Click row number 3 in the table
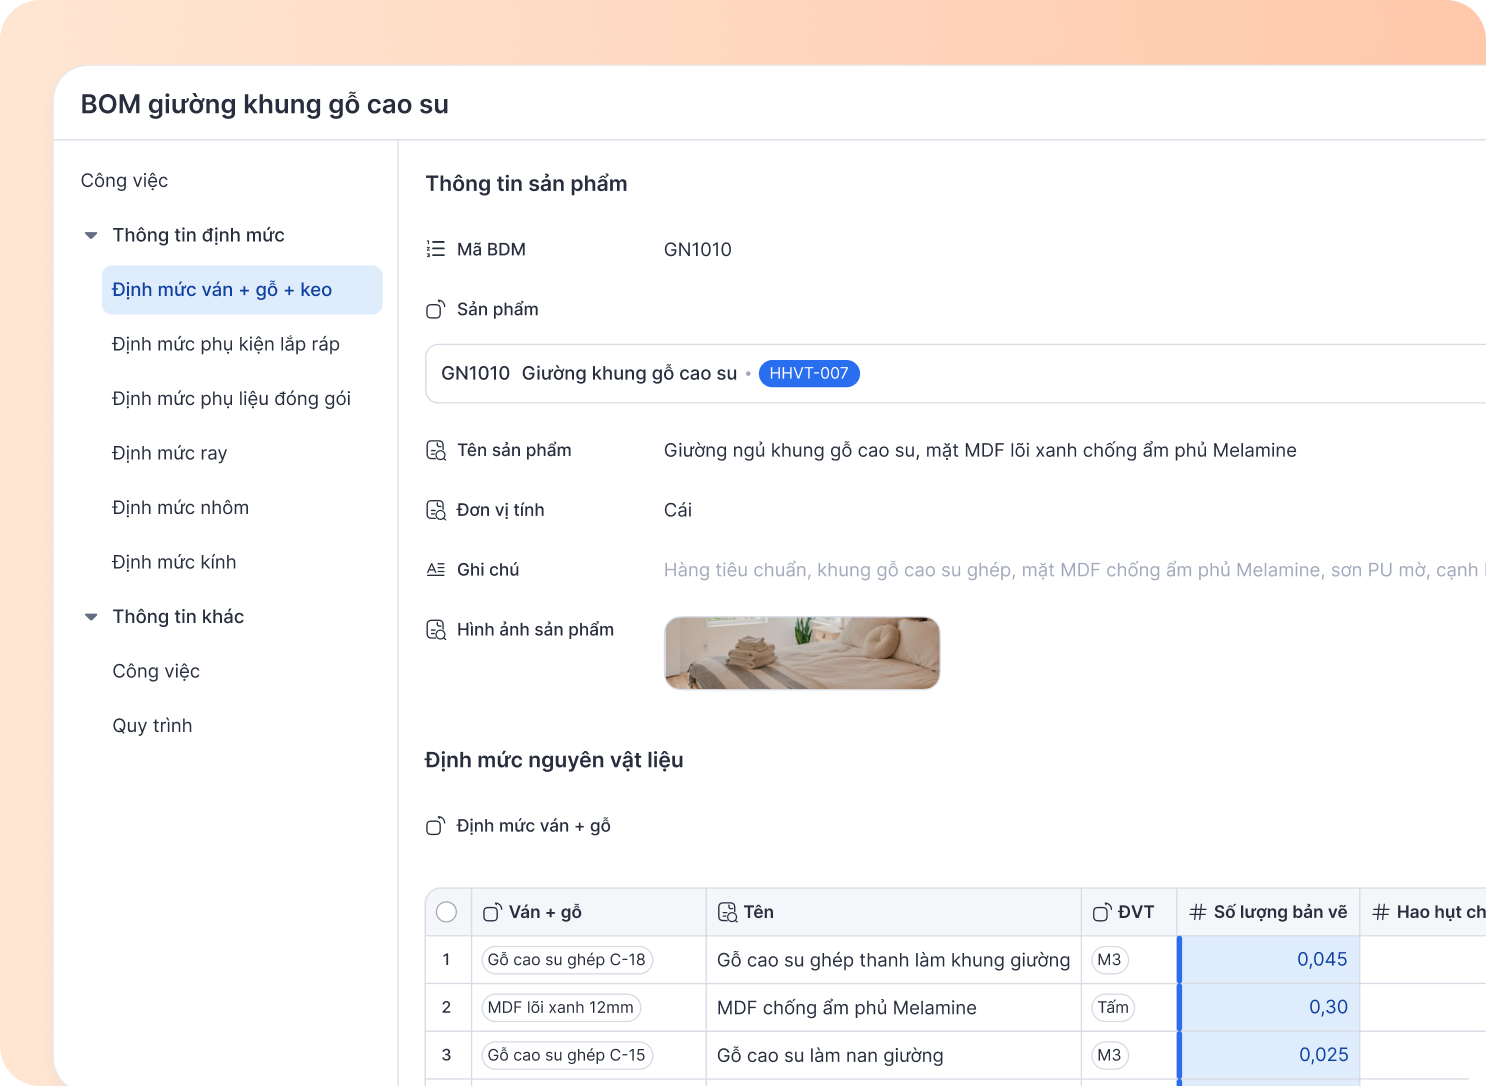 tap(446, 1055)
